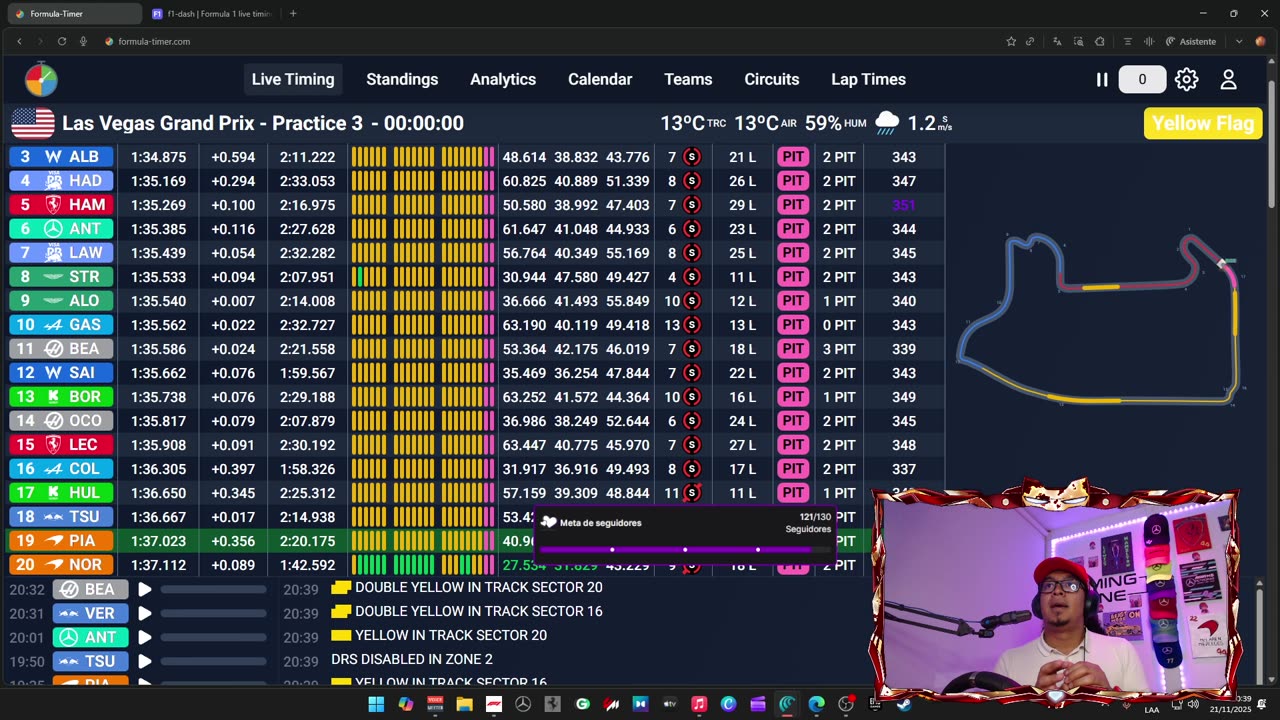This screenshot has width=1280, height=720.
Task: Click the soft tyre icon in SAI row
Action: pos(691,373)
